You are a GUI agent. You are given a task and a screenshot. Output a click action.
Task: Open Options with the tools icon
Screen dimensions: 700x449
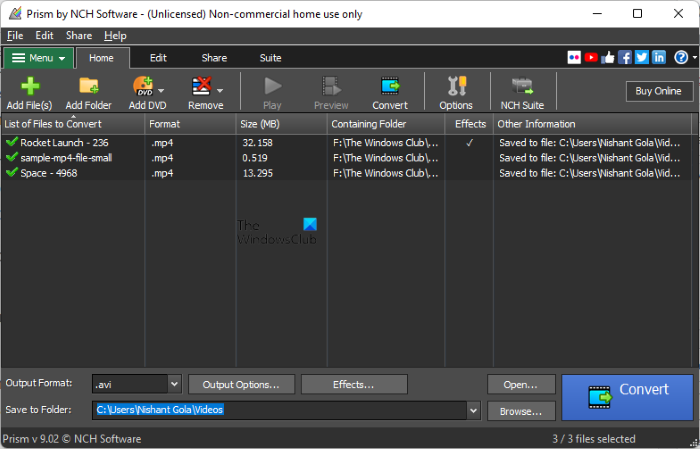[456, 86]
